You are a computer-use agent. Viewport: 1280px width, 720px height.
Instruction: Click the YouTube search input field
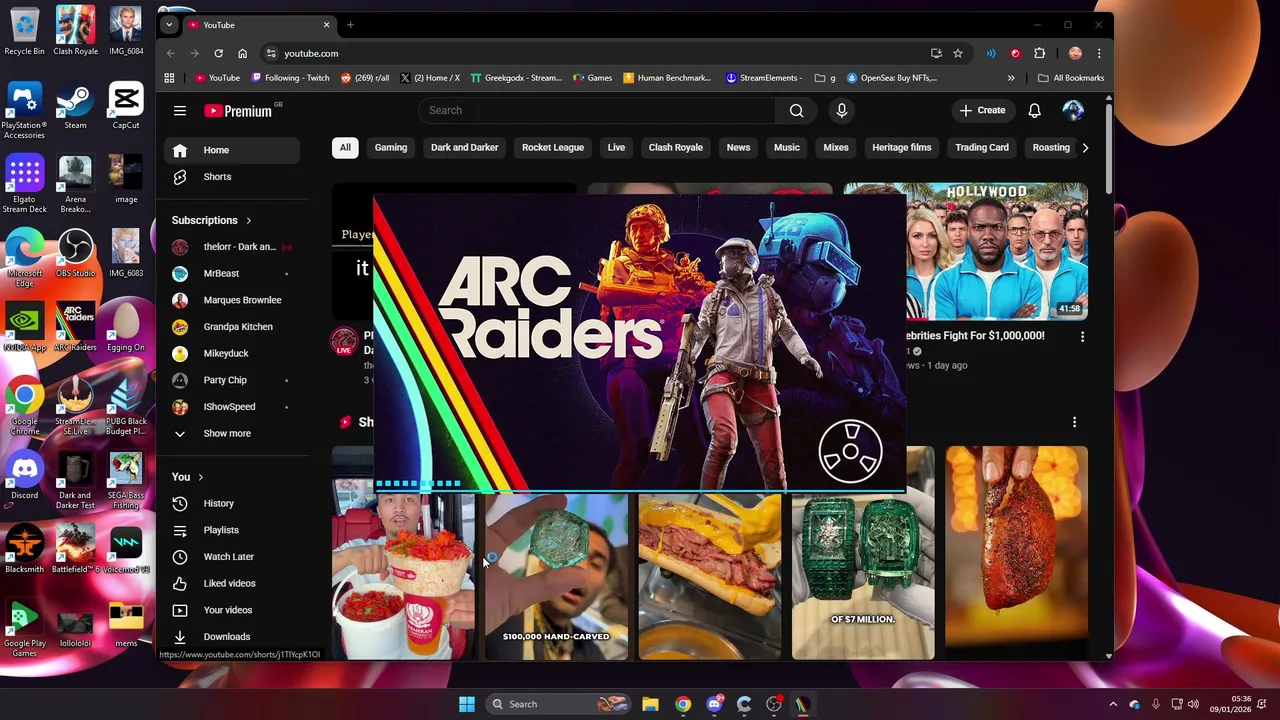(597, 111)
